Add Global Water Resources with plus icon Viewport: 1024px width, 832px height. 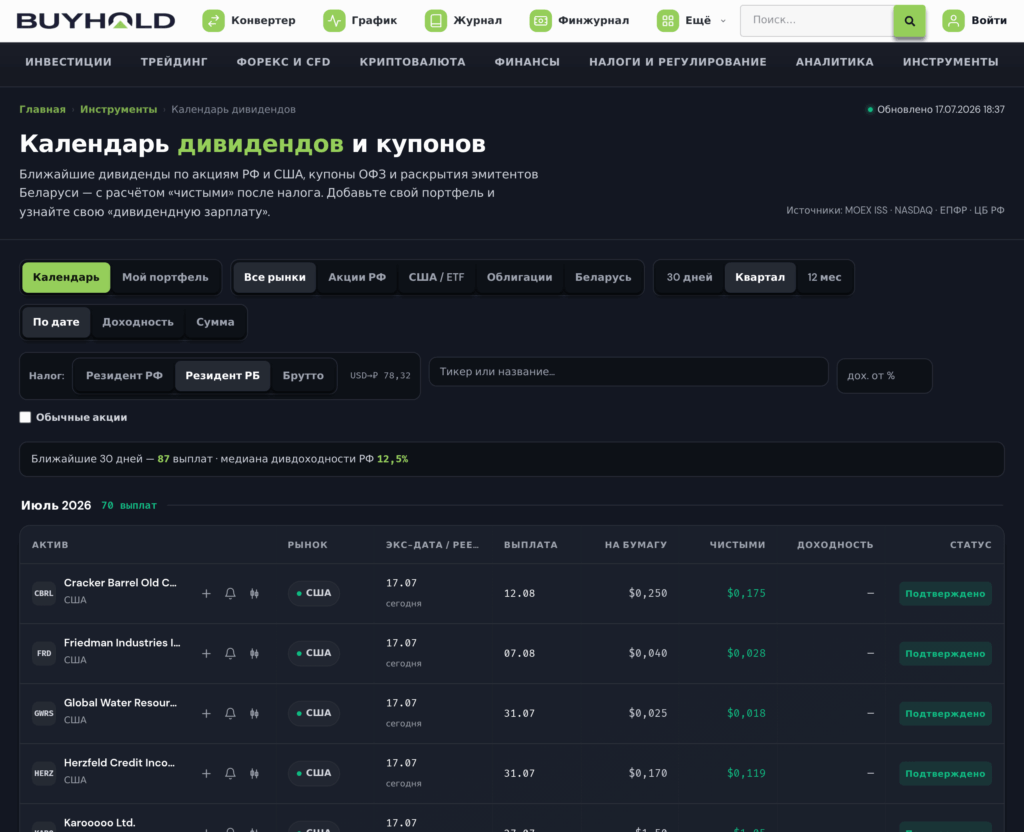coord(206,714)
